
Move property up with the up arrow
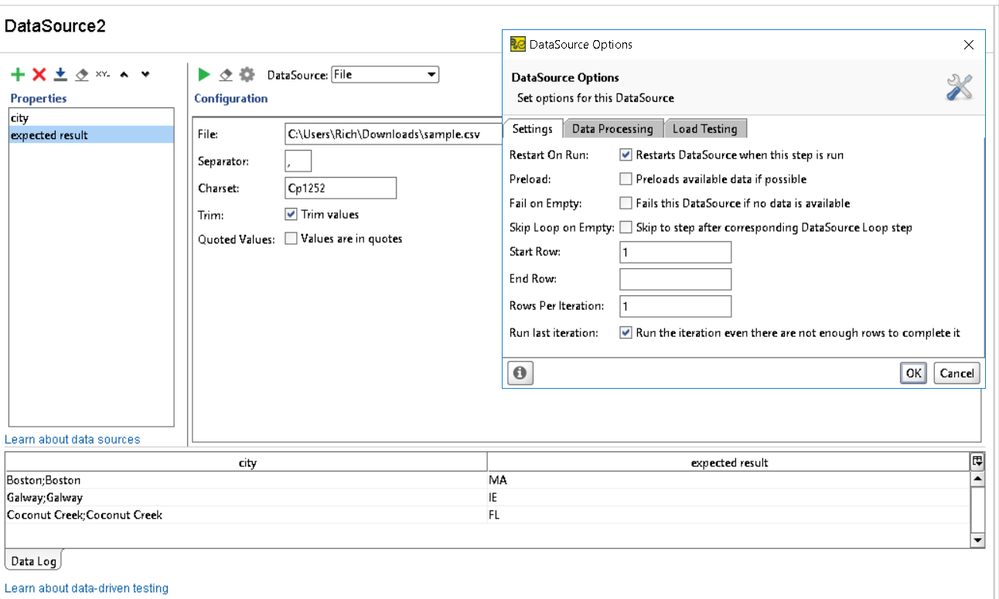pyautogui.click(x=125, y=75)
